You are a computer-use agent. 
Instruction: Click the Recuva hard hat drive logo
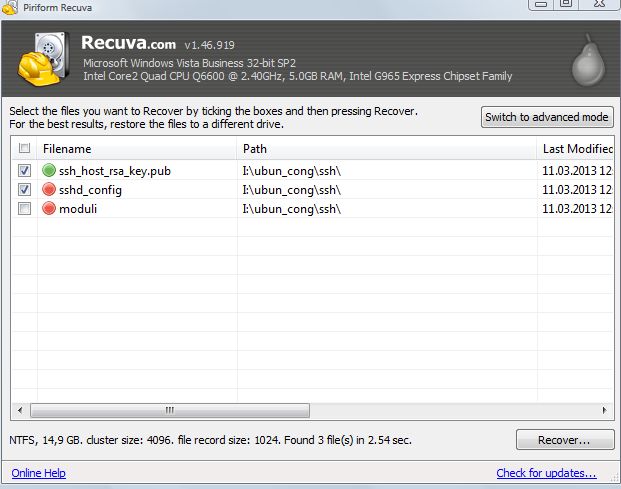pyautogui.click(x=43, y=59)
